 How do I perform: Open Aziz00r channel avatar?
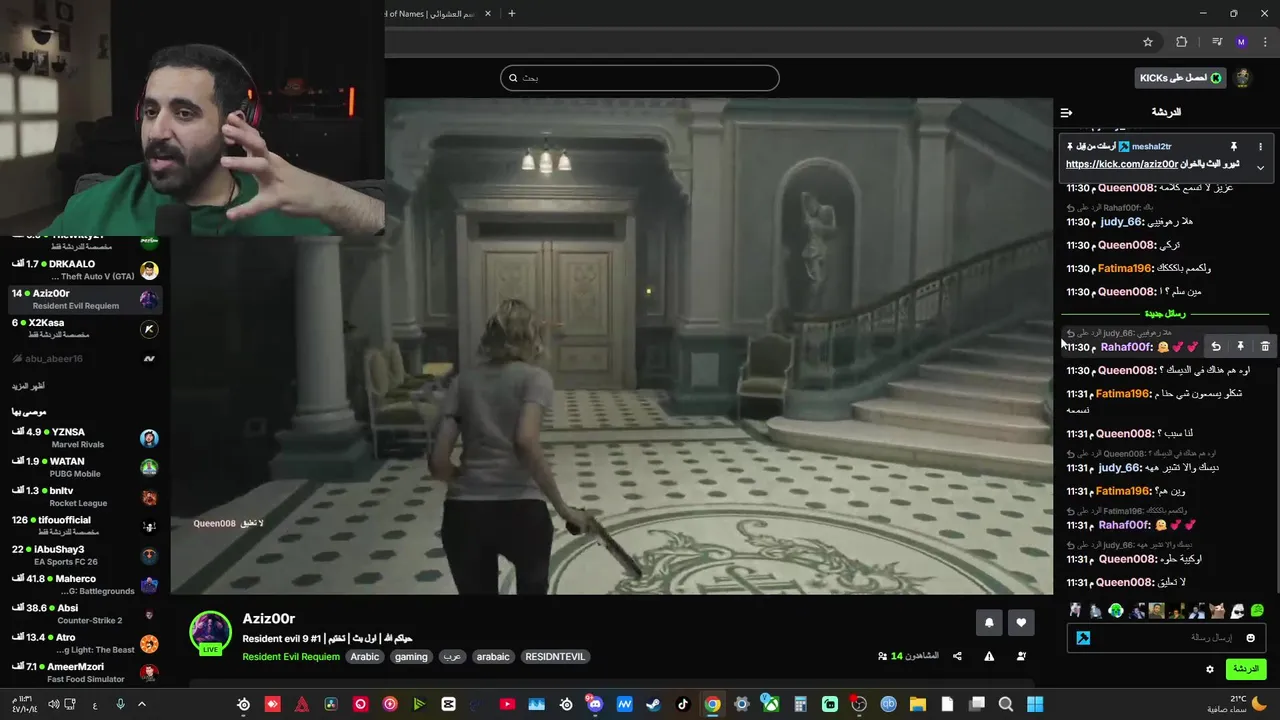210,632
